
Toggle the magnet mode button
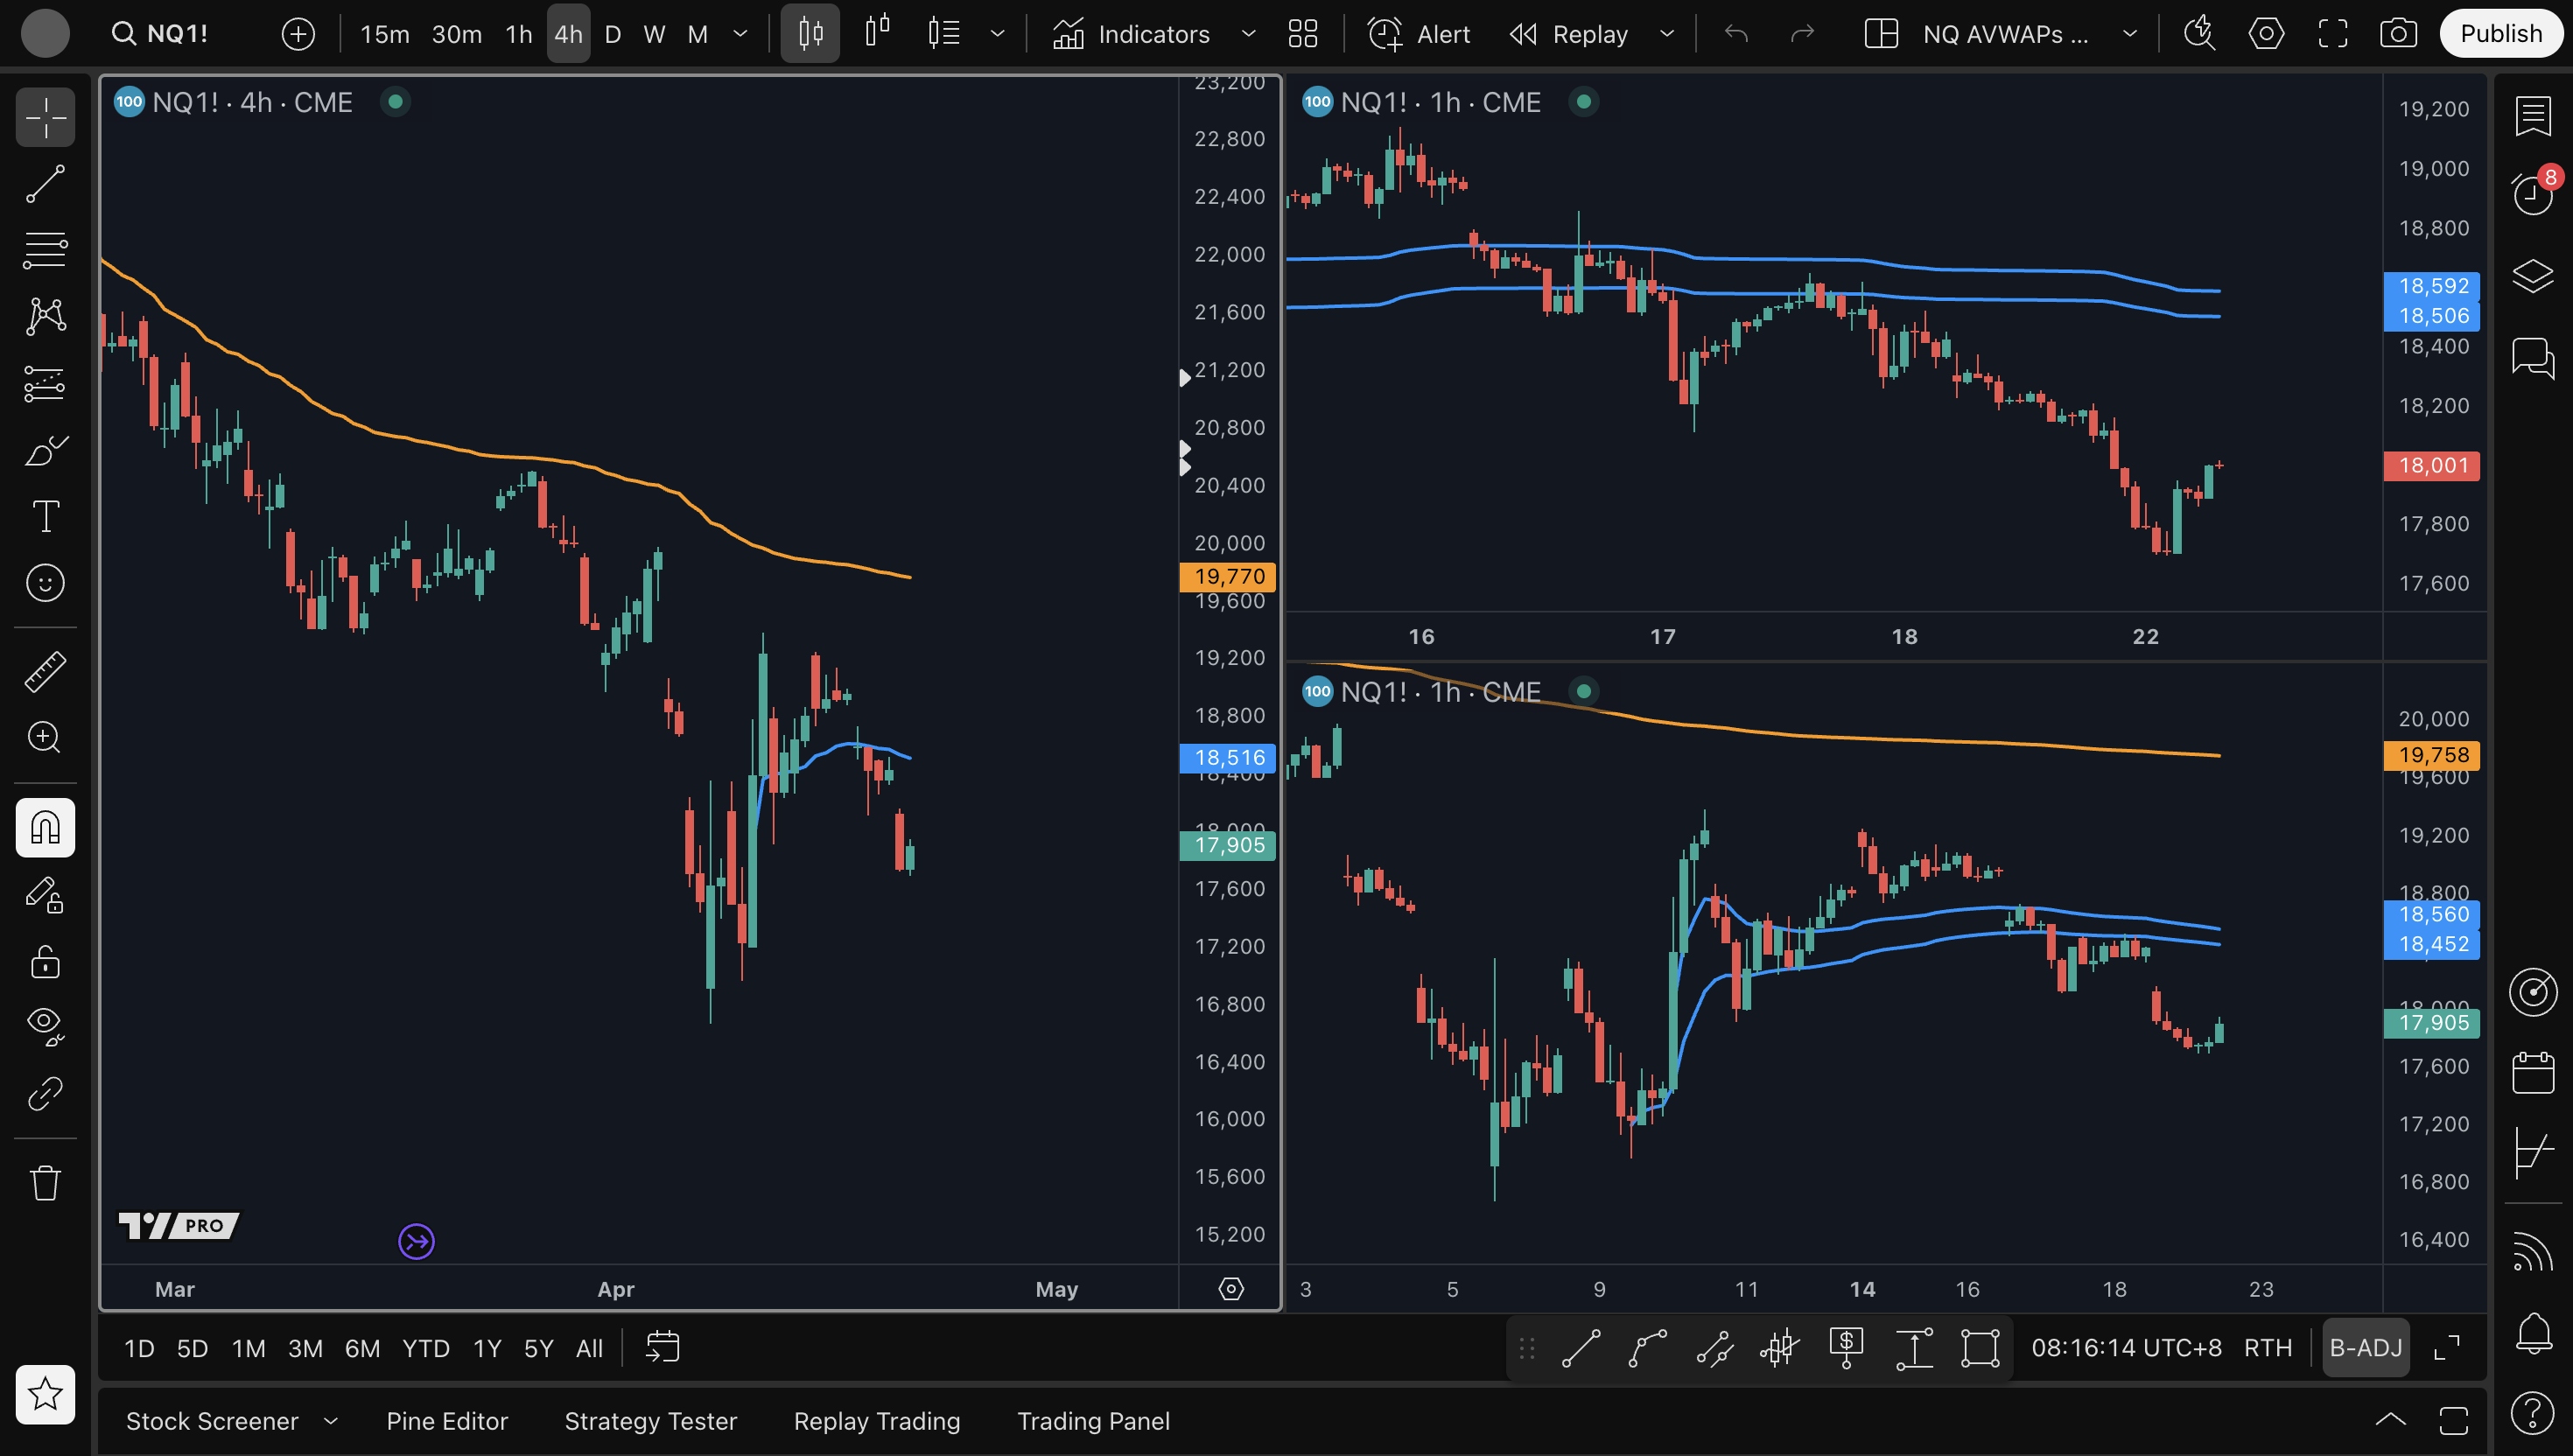pos(45,828)
